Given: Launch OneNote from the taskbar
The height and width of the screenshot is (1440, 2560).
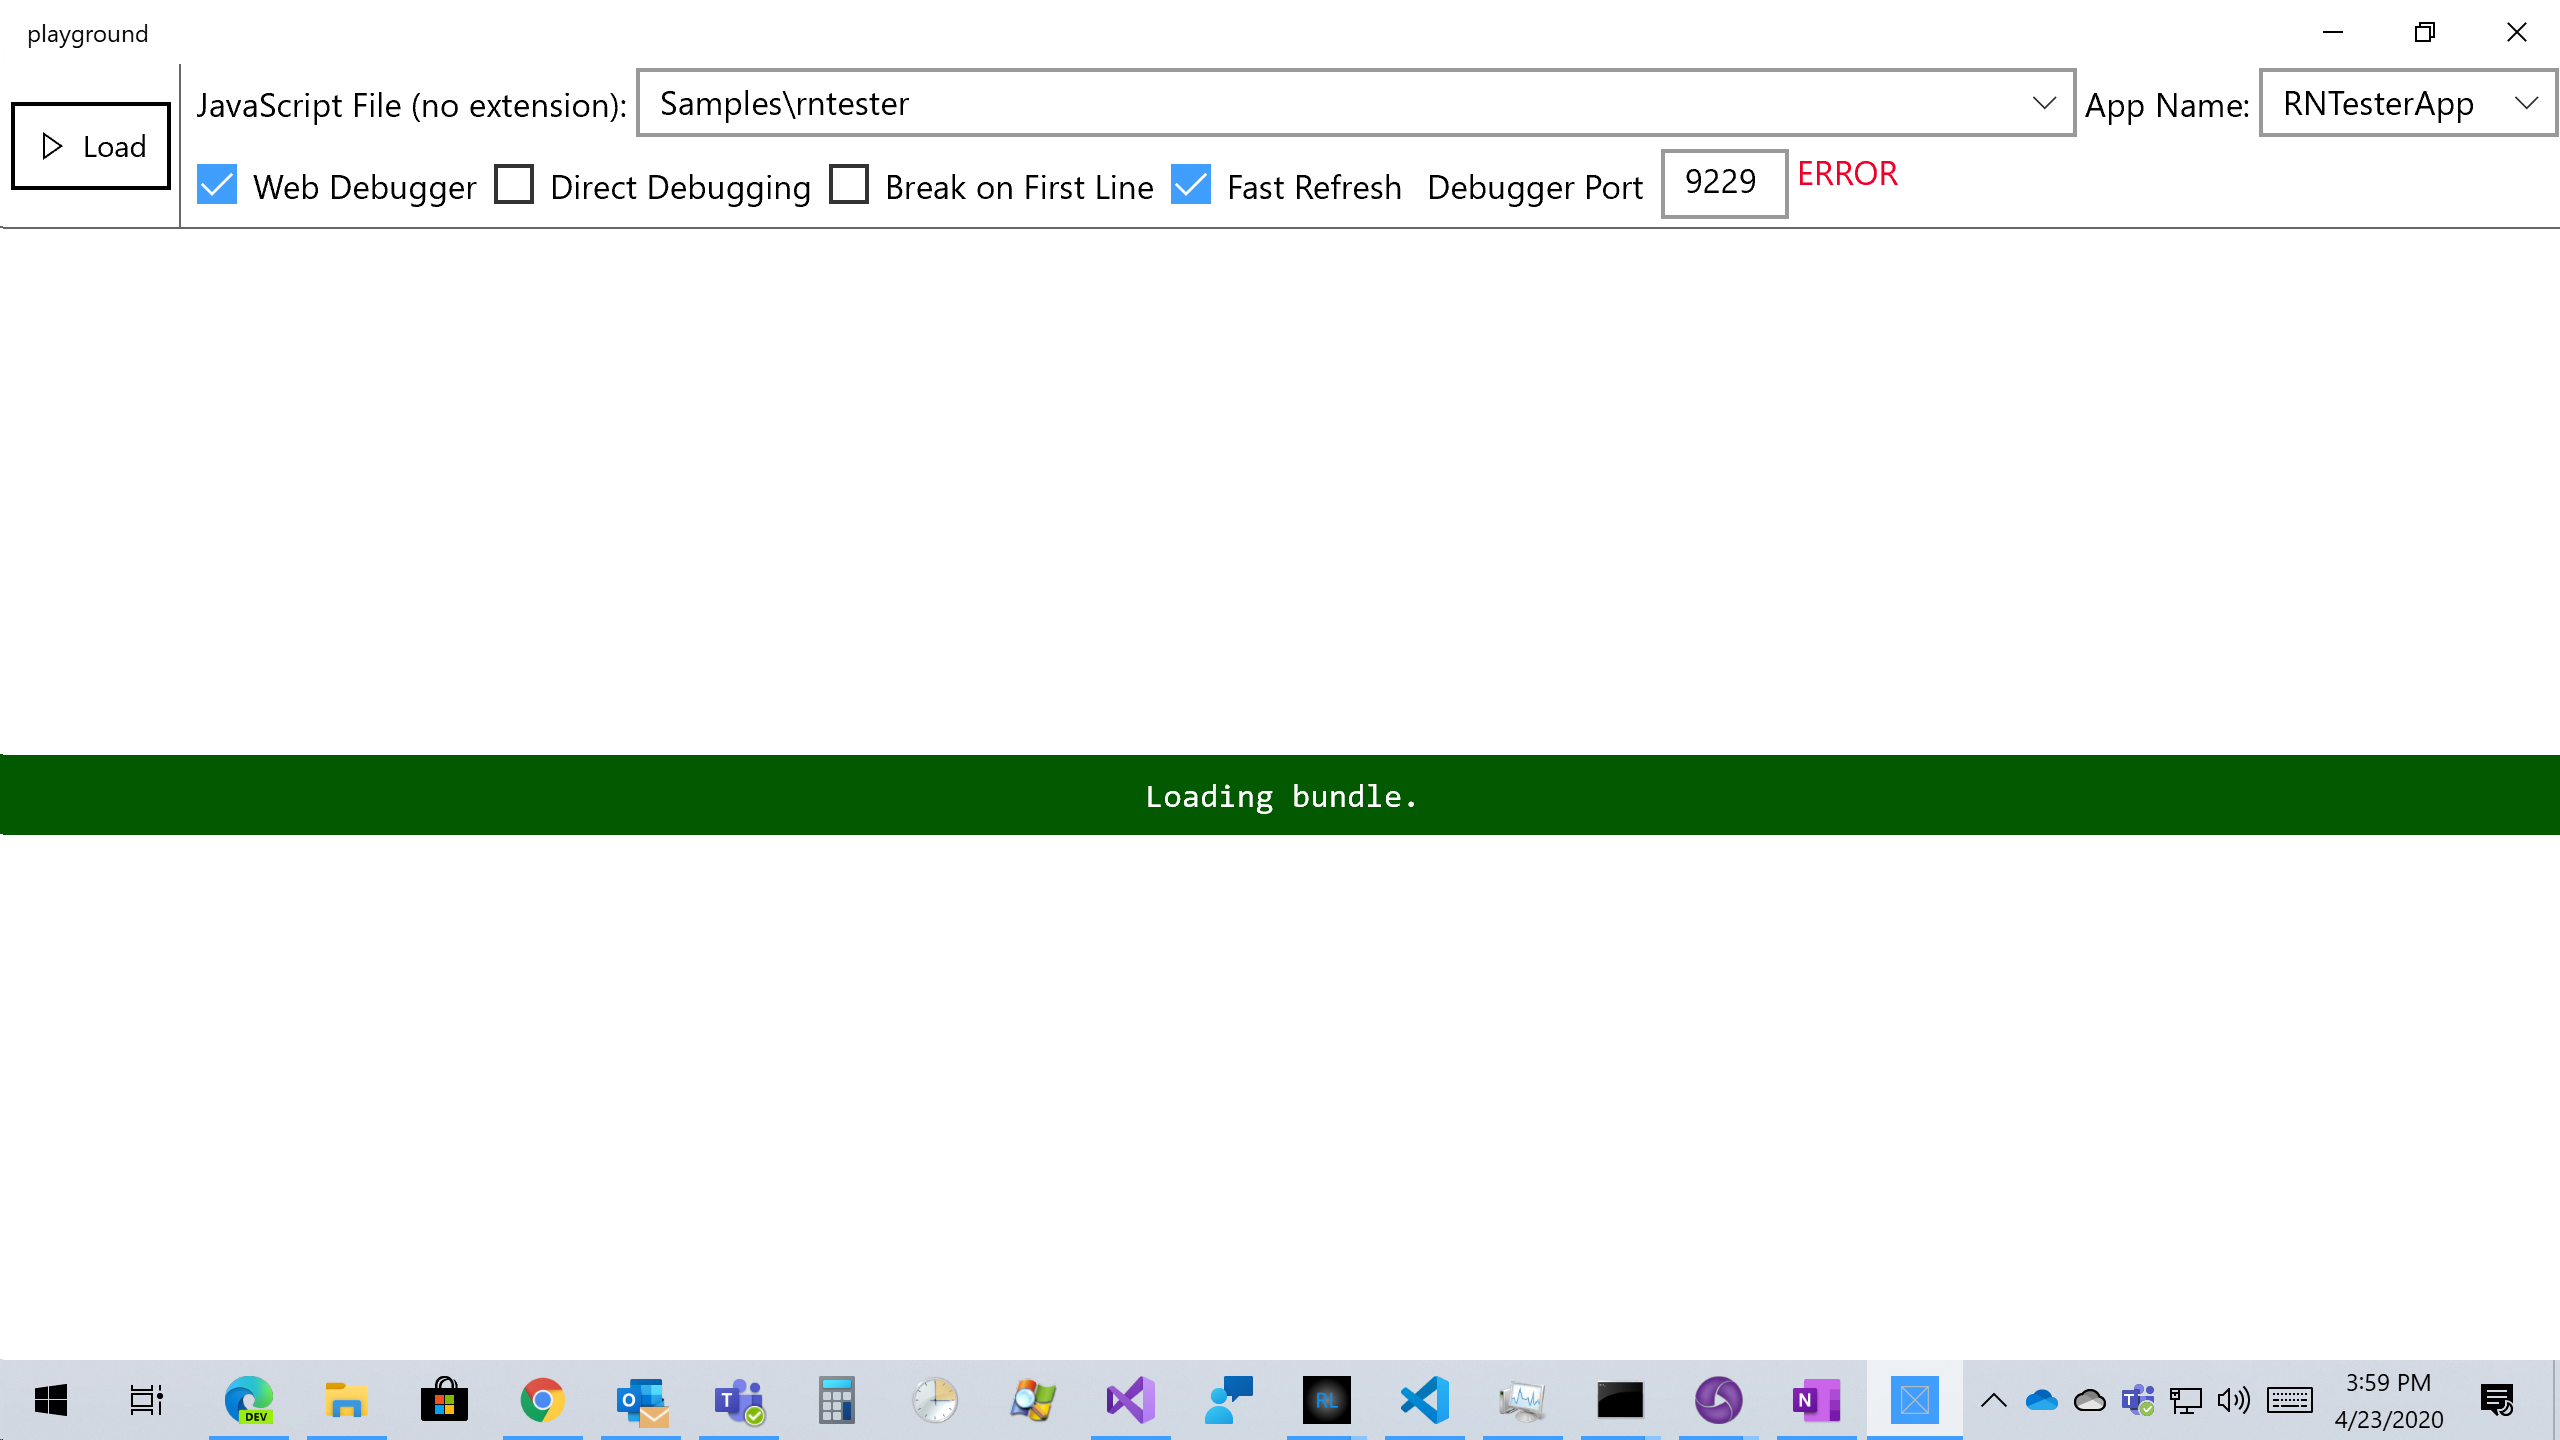Looking at the screenshot, I should [1816, 1400].
